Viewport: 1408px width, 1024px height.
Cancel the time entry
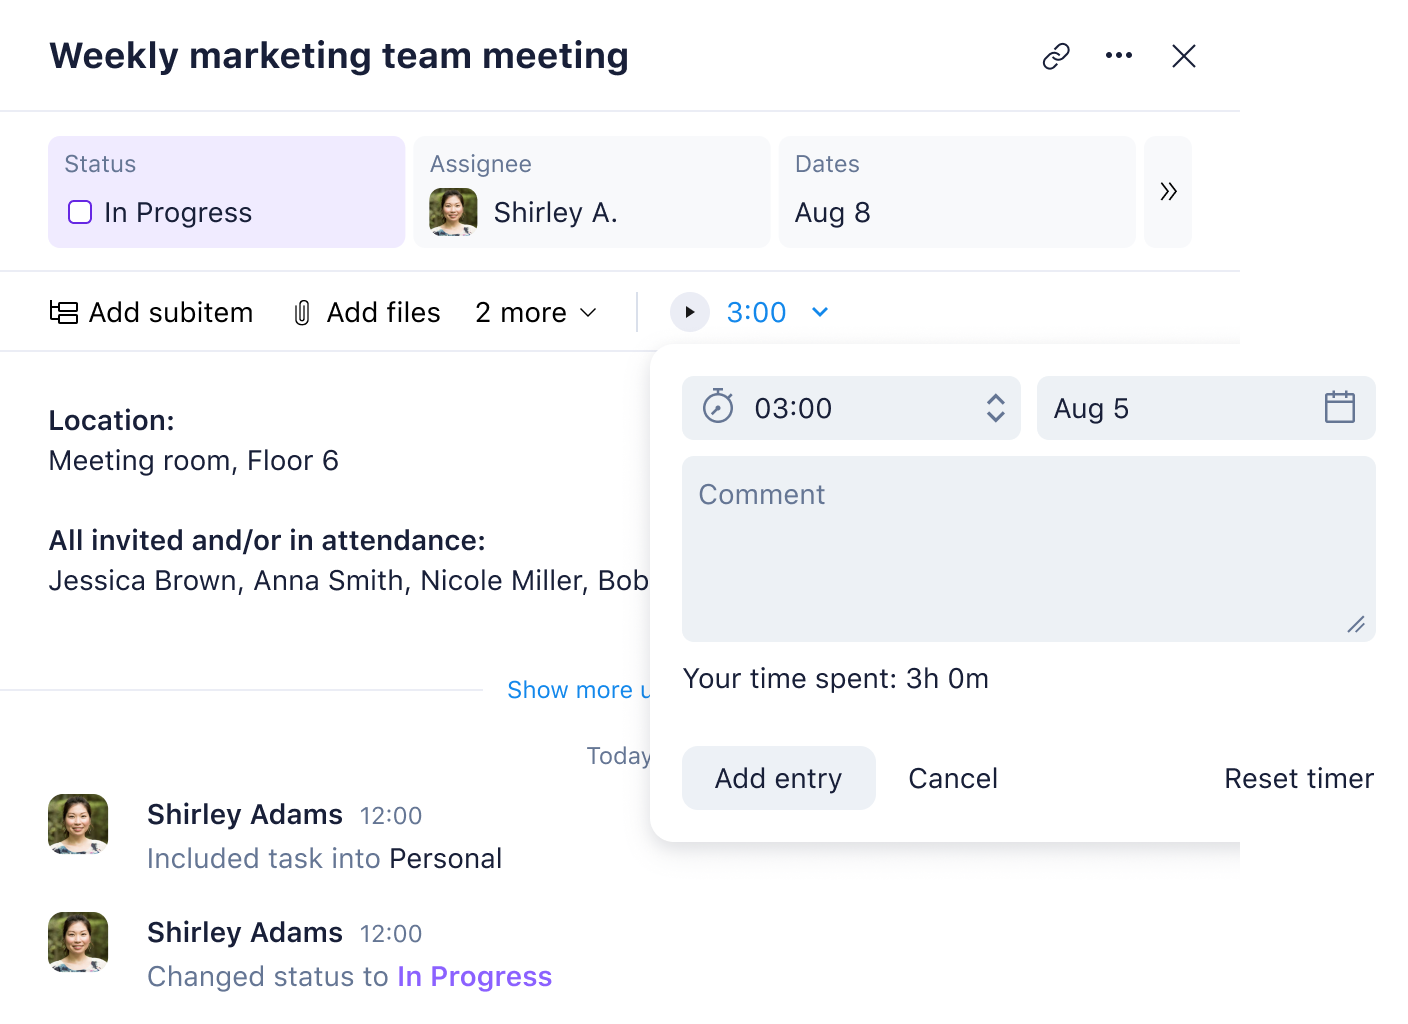pos(952,778)
